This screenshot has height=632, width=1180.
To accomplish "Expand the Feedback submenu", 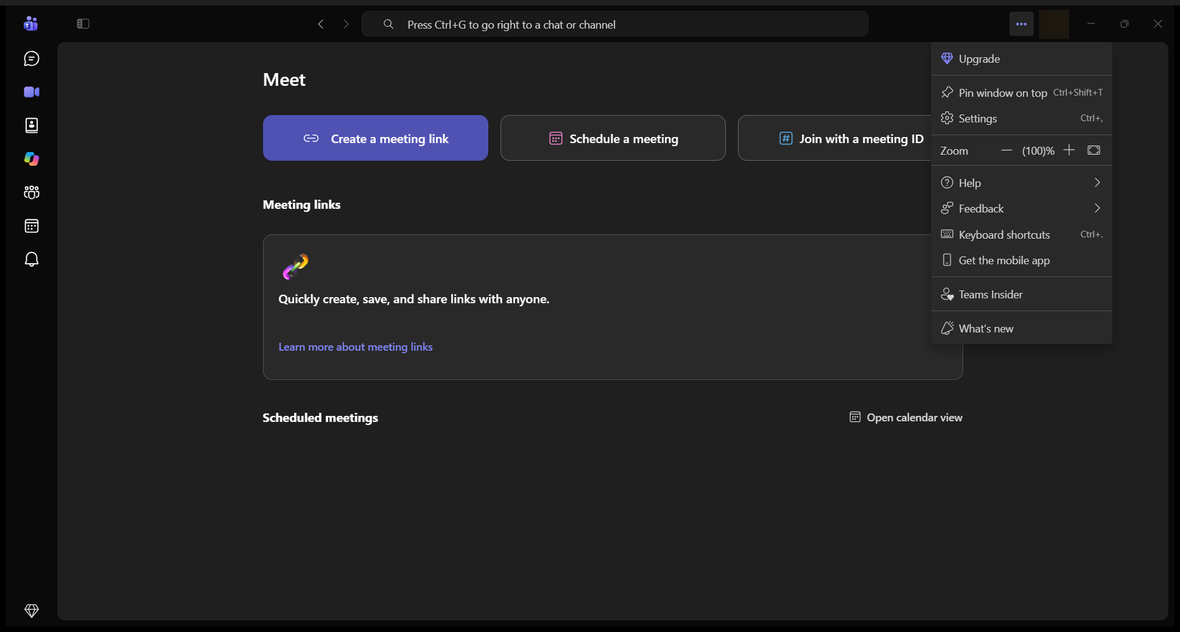I will pyautogui.click(x=1021, y=208).
